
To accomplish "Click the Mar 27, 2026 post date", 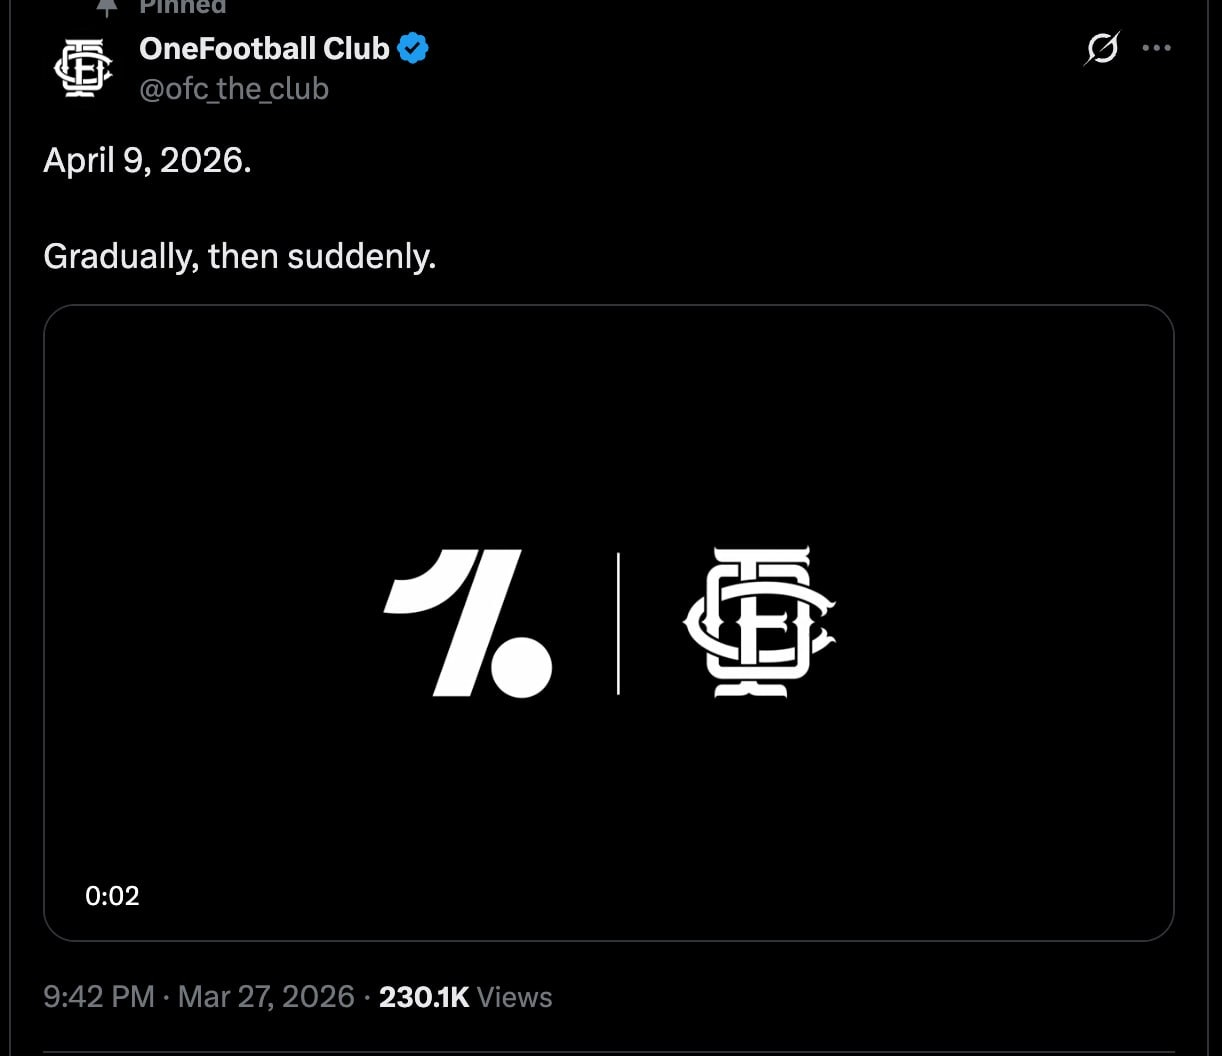I will click(x=266, y=996).
